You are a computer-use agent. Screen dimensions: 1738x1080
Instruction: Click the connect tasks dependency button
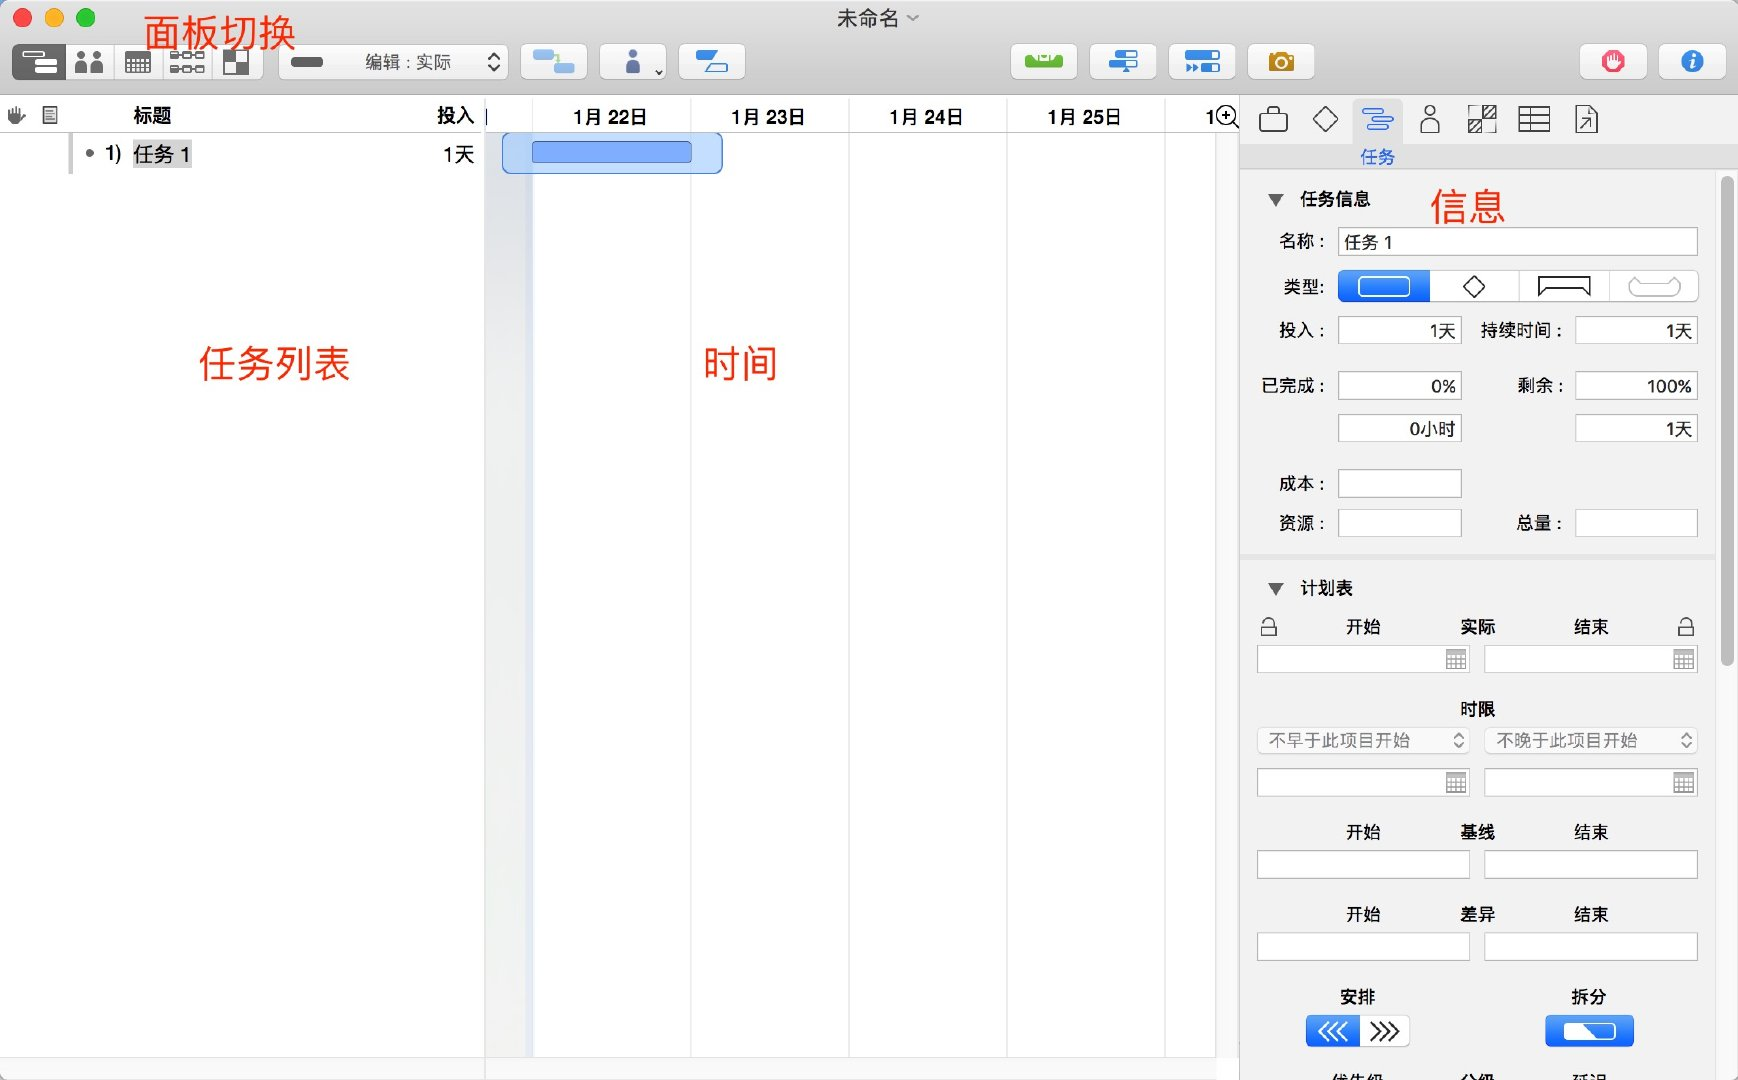tap(553, 62)
